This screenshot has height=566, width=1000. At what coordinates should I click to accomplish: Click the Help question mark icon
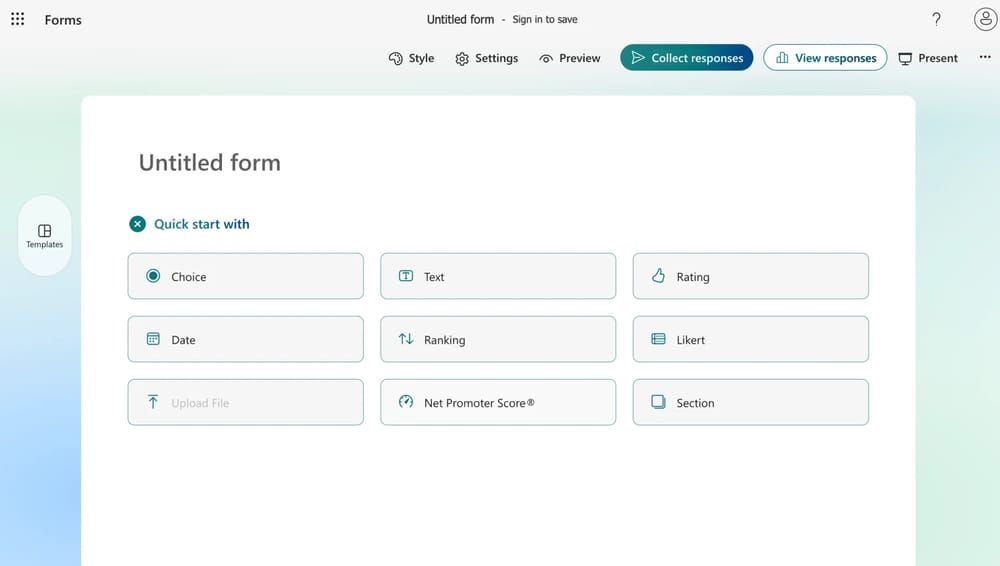[x=936, y=19]
